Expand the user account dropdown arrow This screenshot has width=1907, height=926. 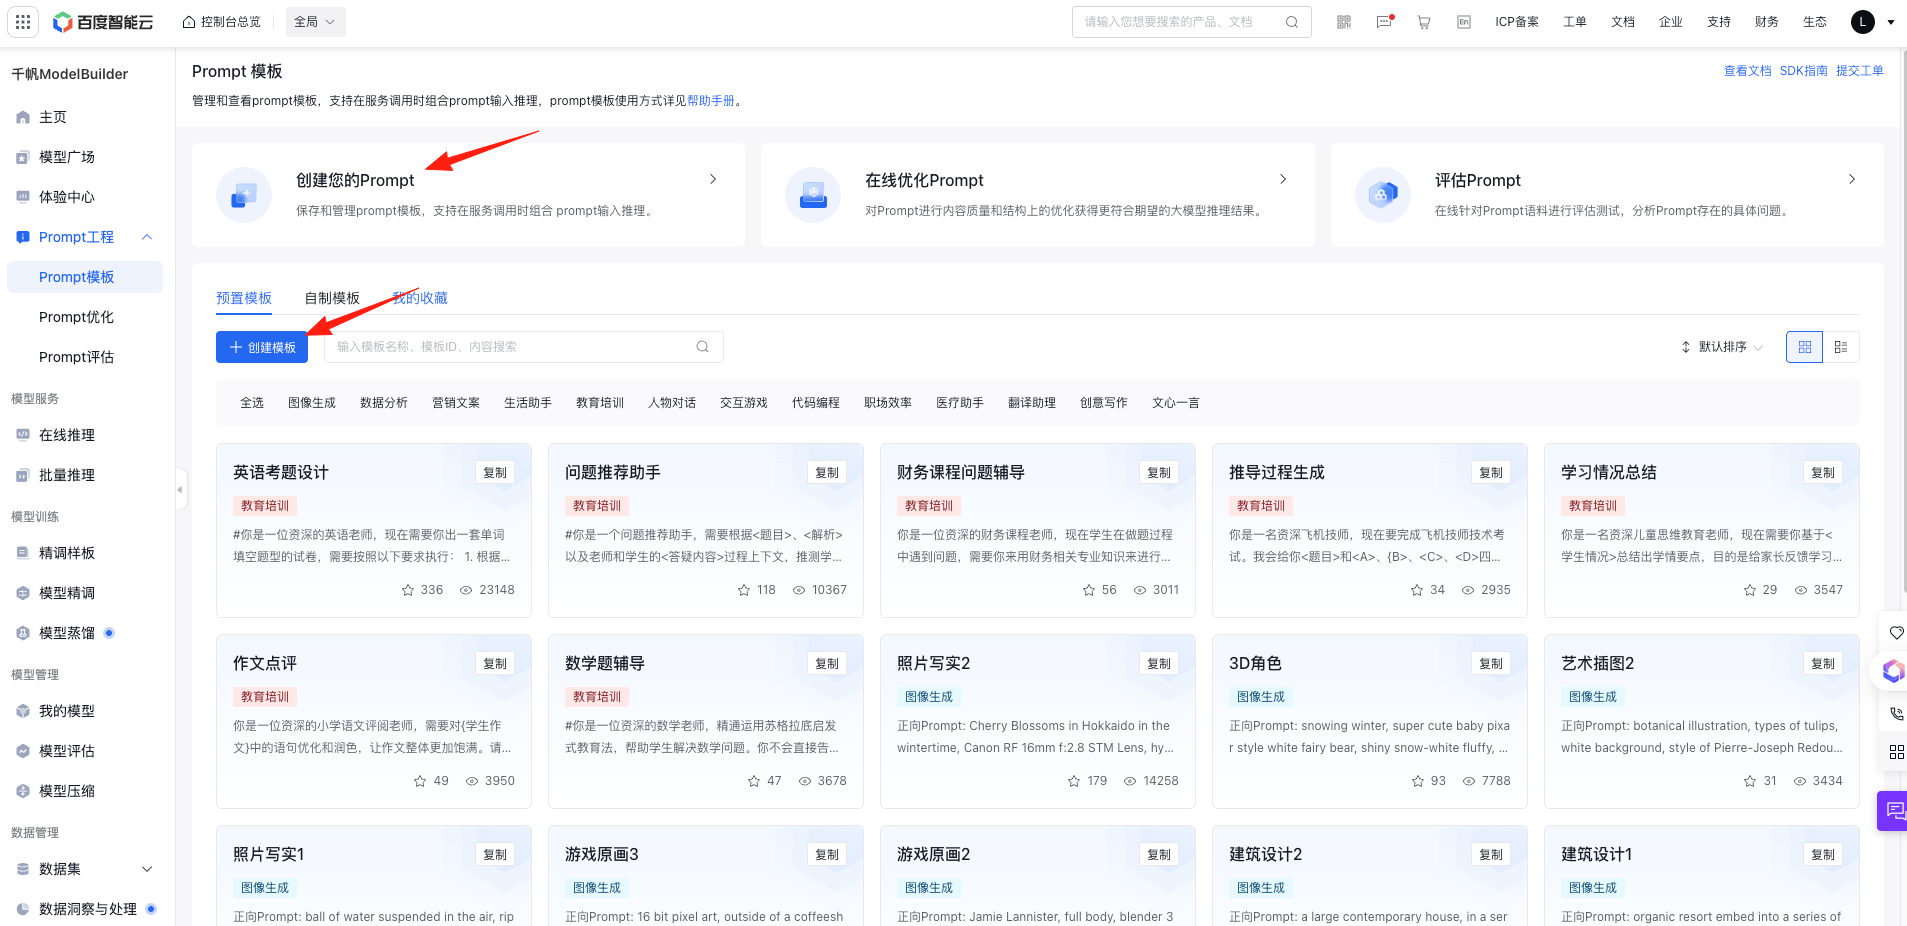click(x=1891, y=22)
